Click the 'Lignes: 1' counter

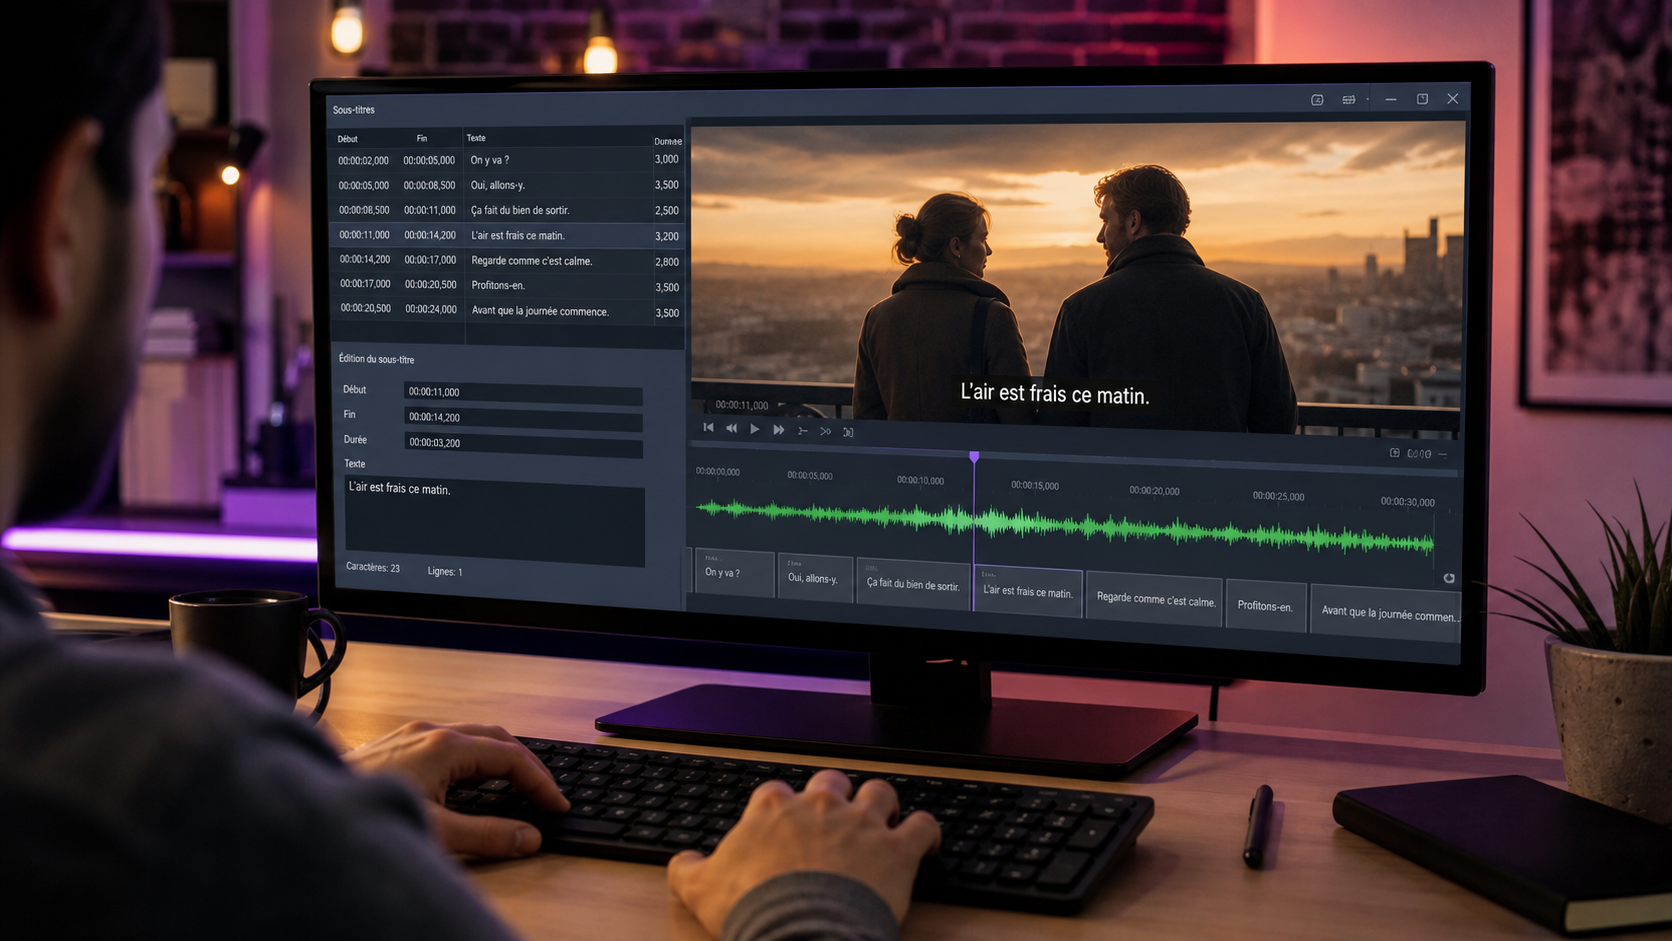pyautogui.click(x=445, y=572)
